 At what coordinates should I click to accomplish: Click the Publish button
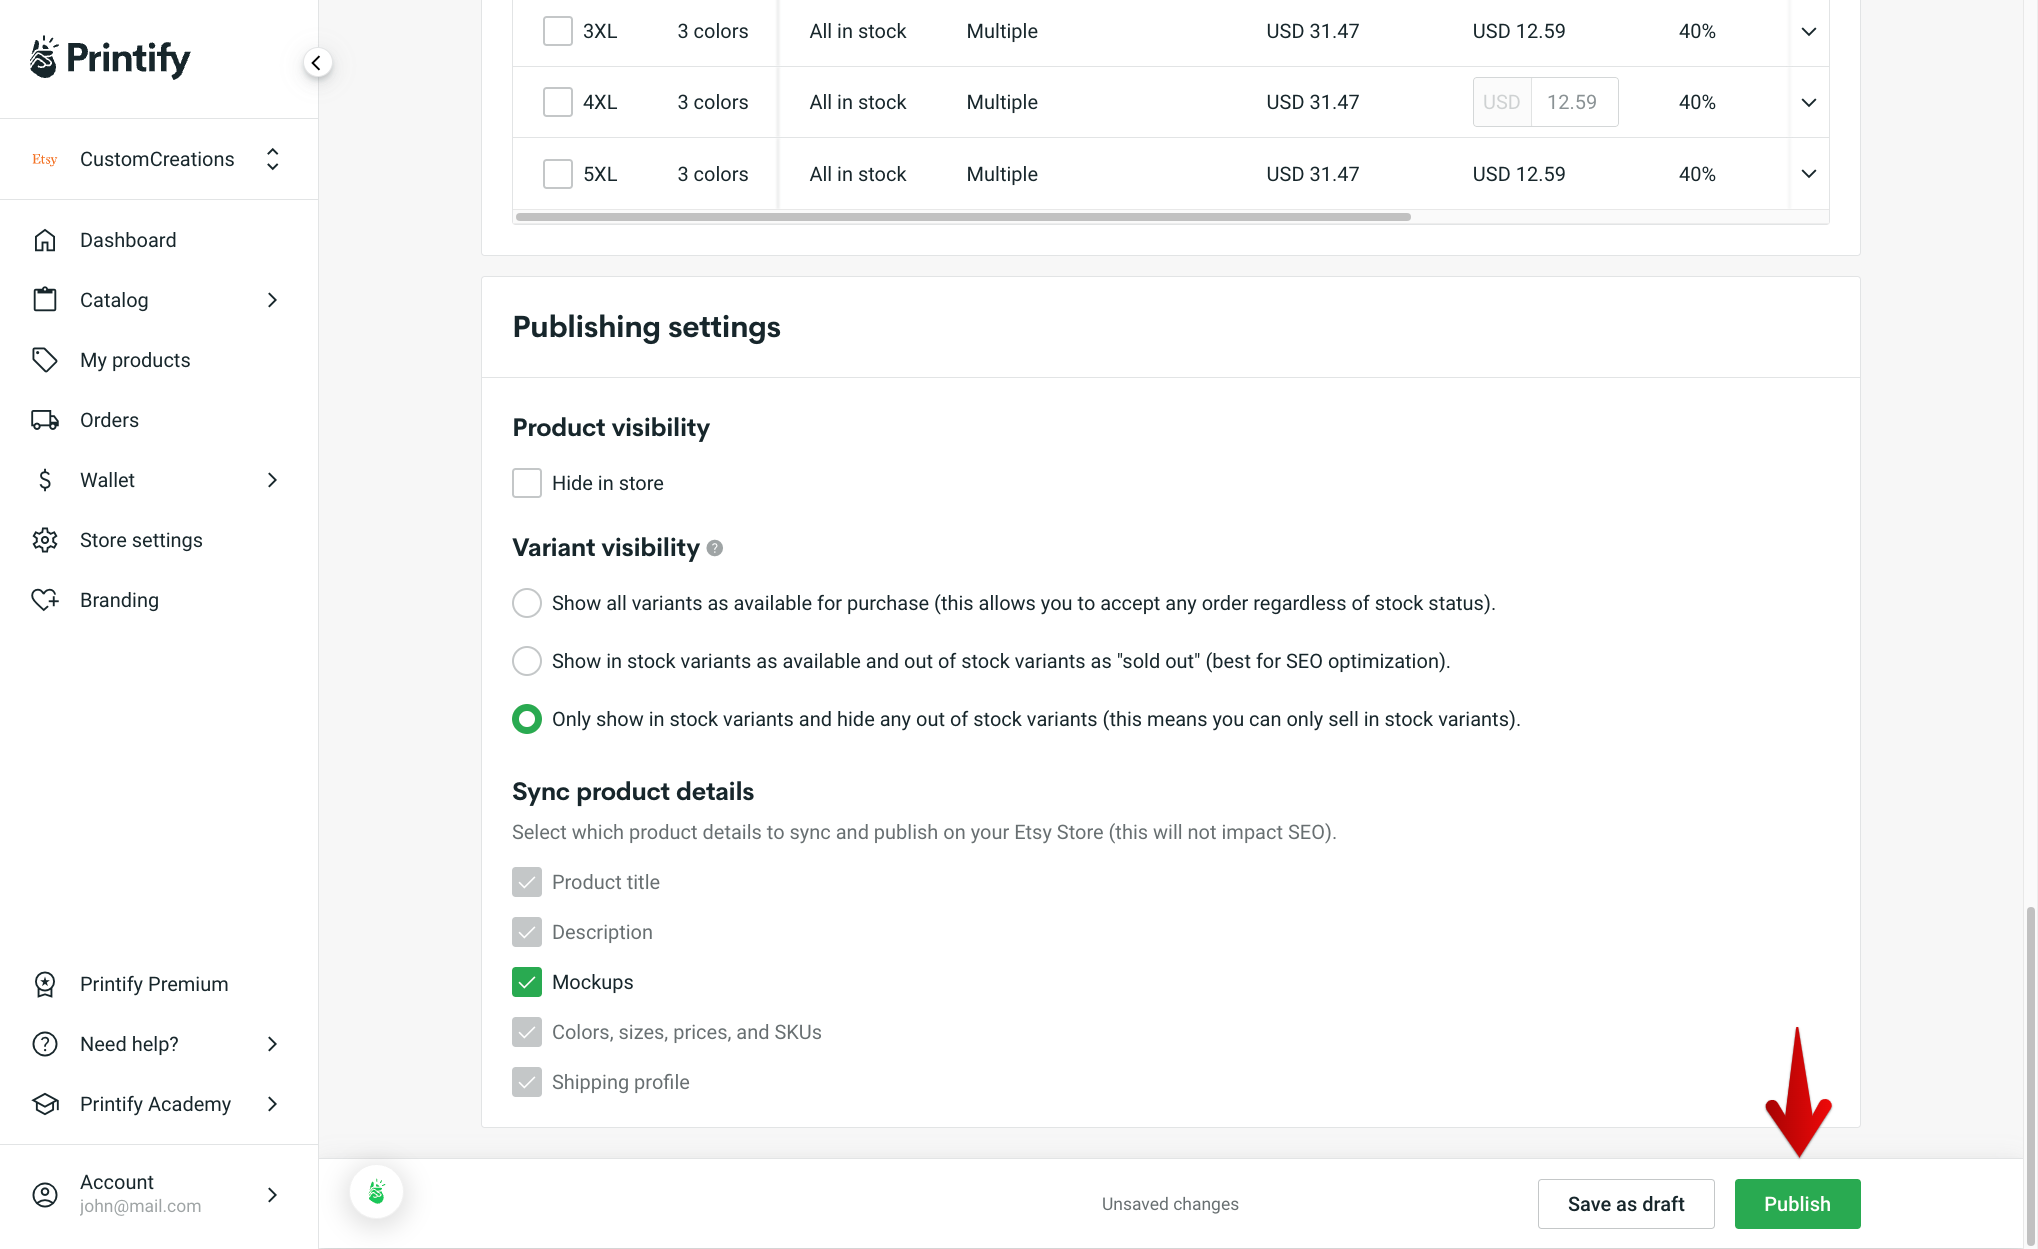tap(1797, 1204)
